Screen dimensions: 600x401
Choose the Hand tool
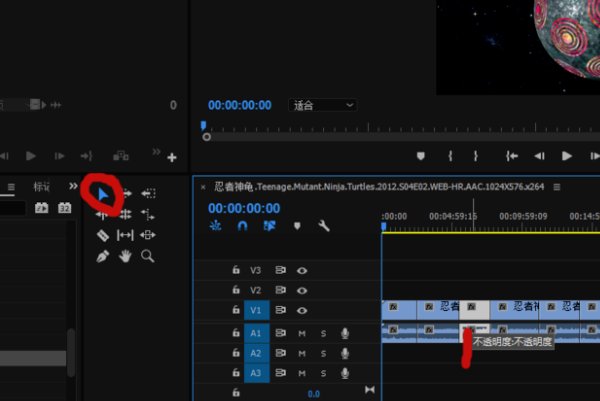(126, 257)
